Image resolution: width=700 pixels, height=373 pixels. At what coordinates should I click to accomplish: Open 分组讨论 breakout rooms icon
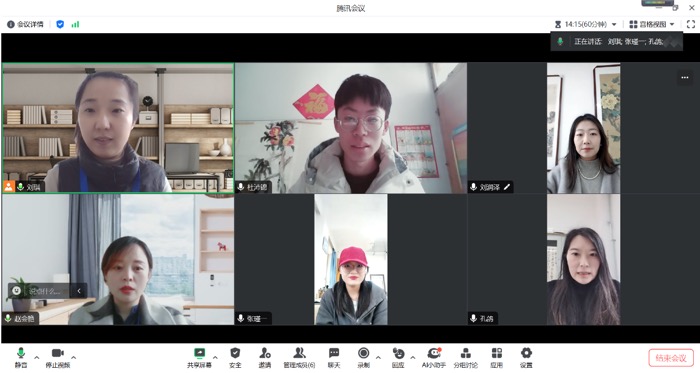(466, 357)
